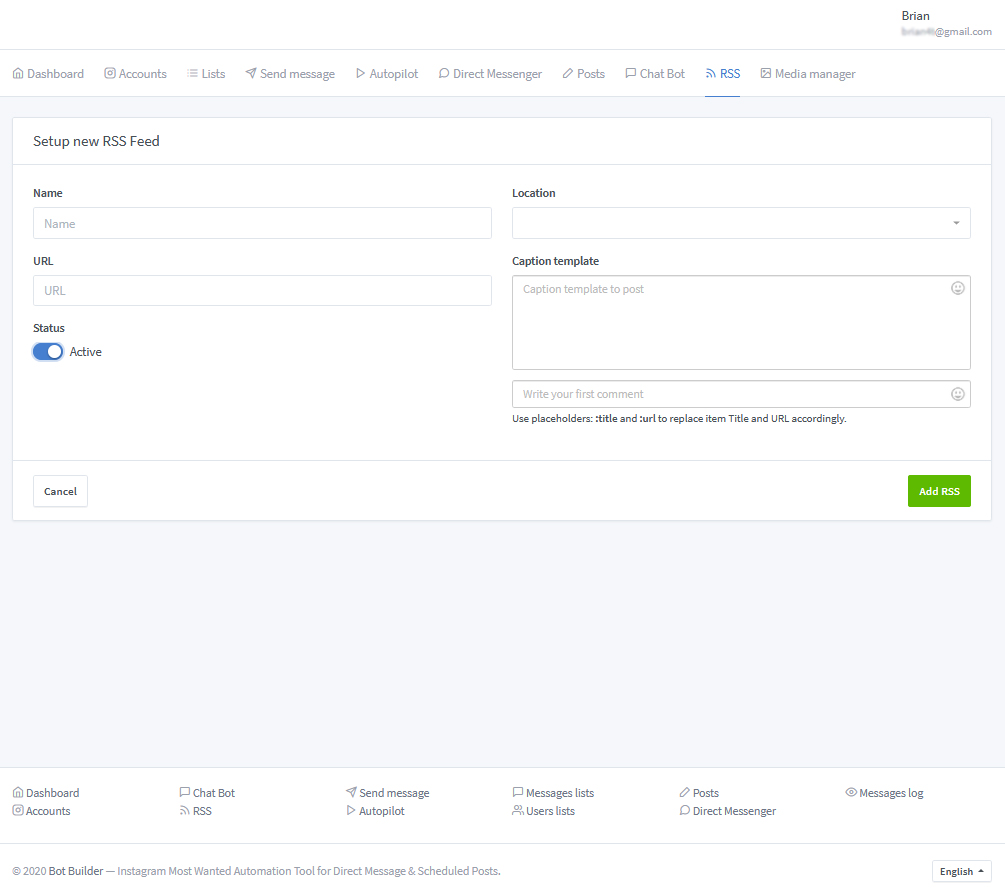Viewport: 1005px width, 889px height.
Task: Click the Dashboard home icon in top navigation
Action: tap(18, 74)
